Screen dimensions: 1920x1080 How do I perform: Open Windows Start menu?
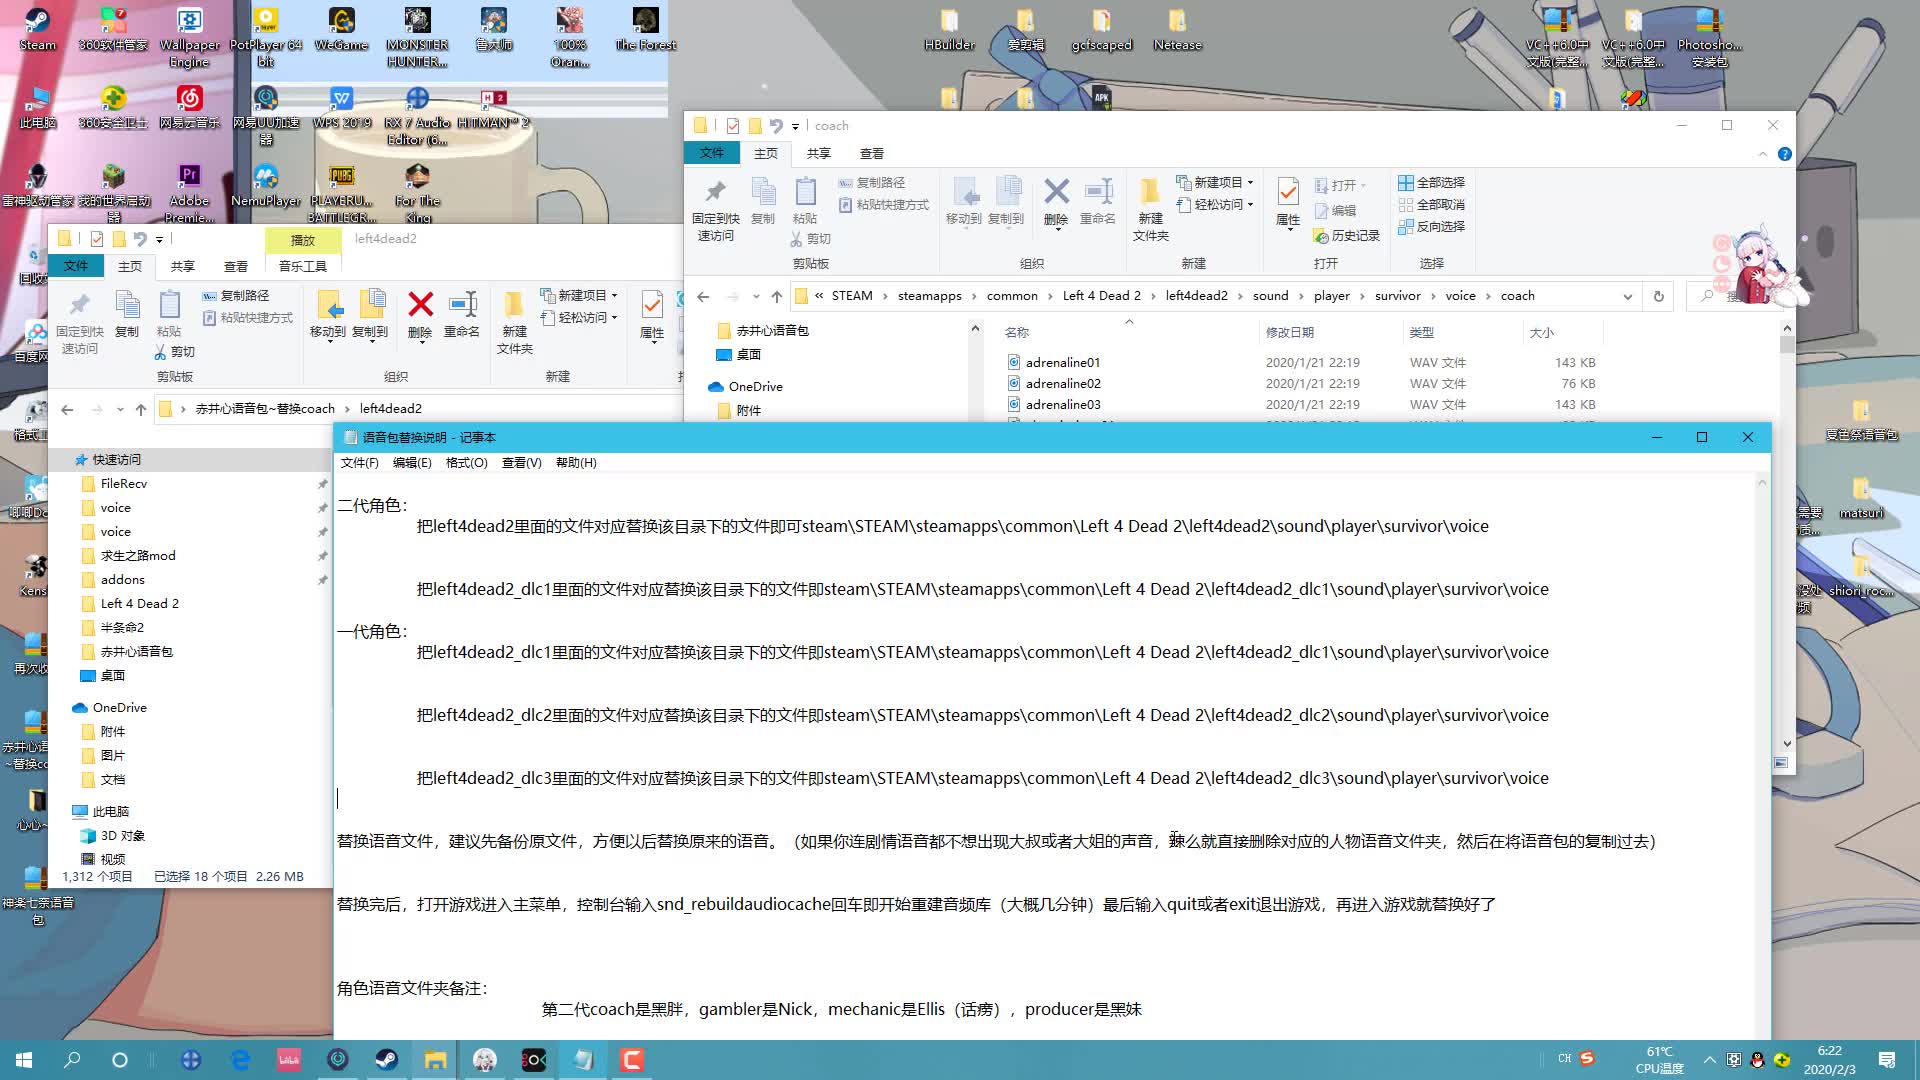click(24, 1060)
